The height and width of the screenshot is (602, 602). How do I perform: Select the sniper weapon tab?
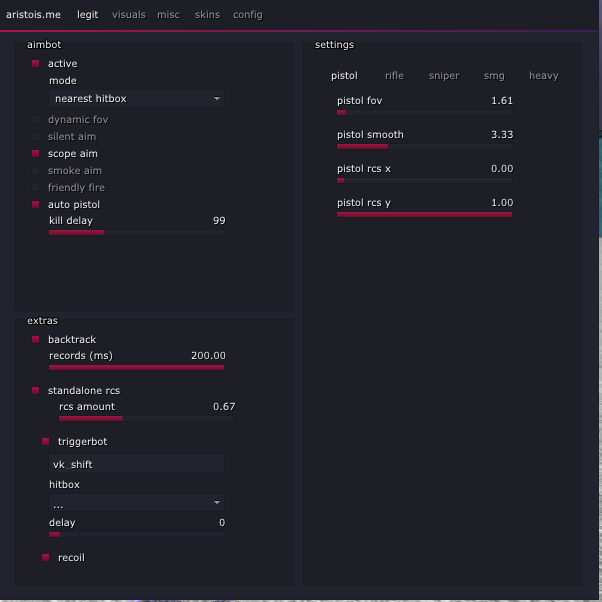pyautogui.click(x=444, y=76)
